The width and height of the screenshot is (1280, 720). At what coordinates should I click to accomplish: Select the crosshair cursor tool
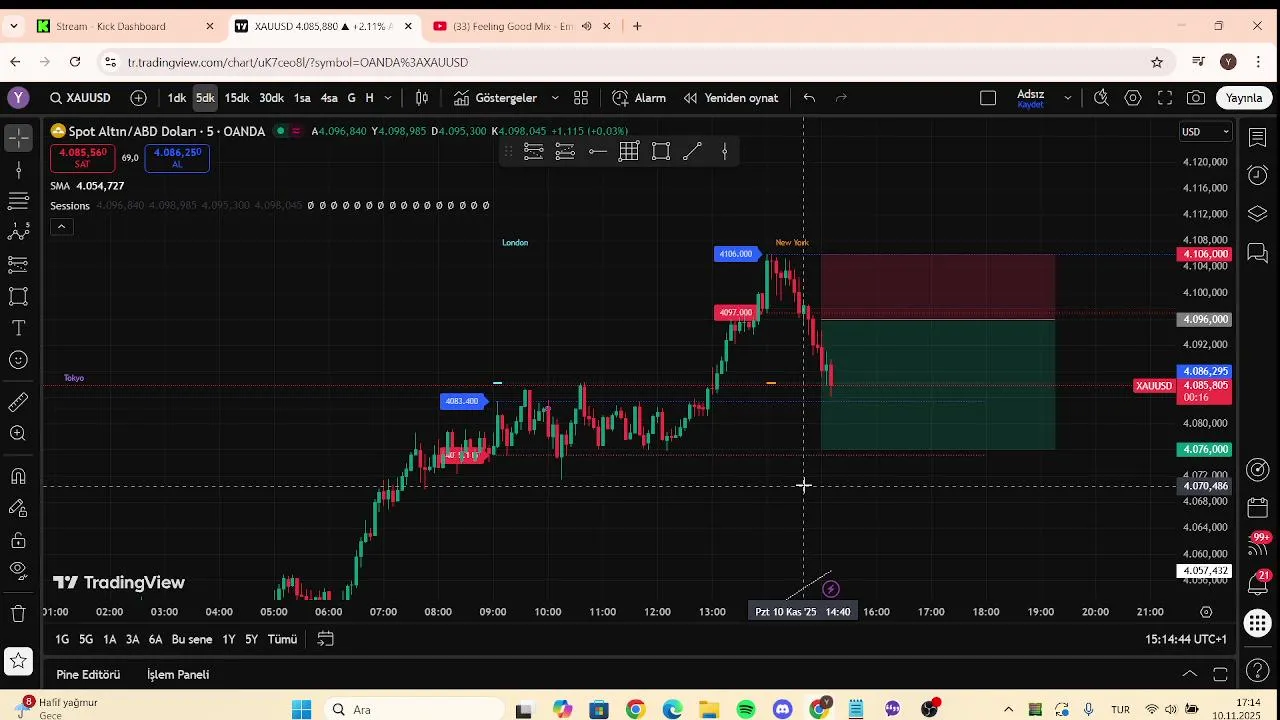18,139
